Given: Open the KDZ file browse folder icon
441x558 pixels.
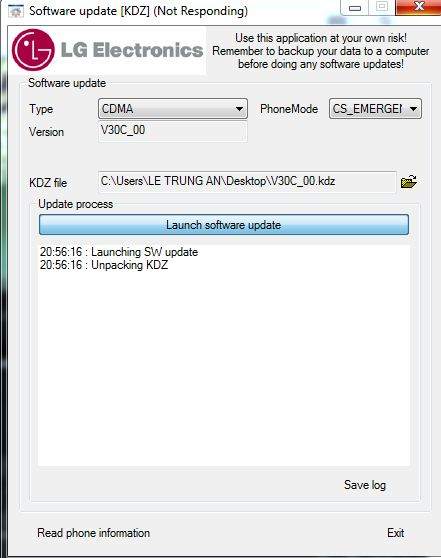Looking at the screenshot, I should [x=409, y=181].
